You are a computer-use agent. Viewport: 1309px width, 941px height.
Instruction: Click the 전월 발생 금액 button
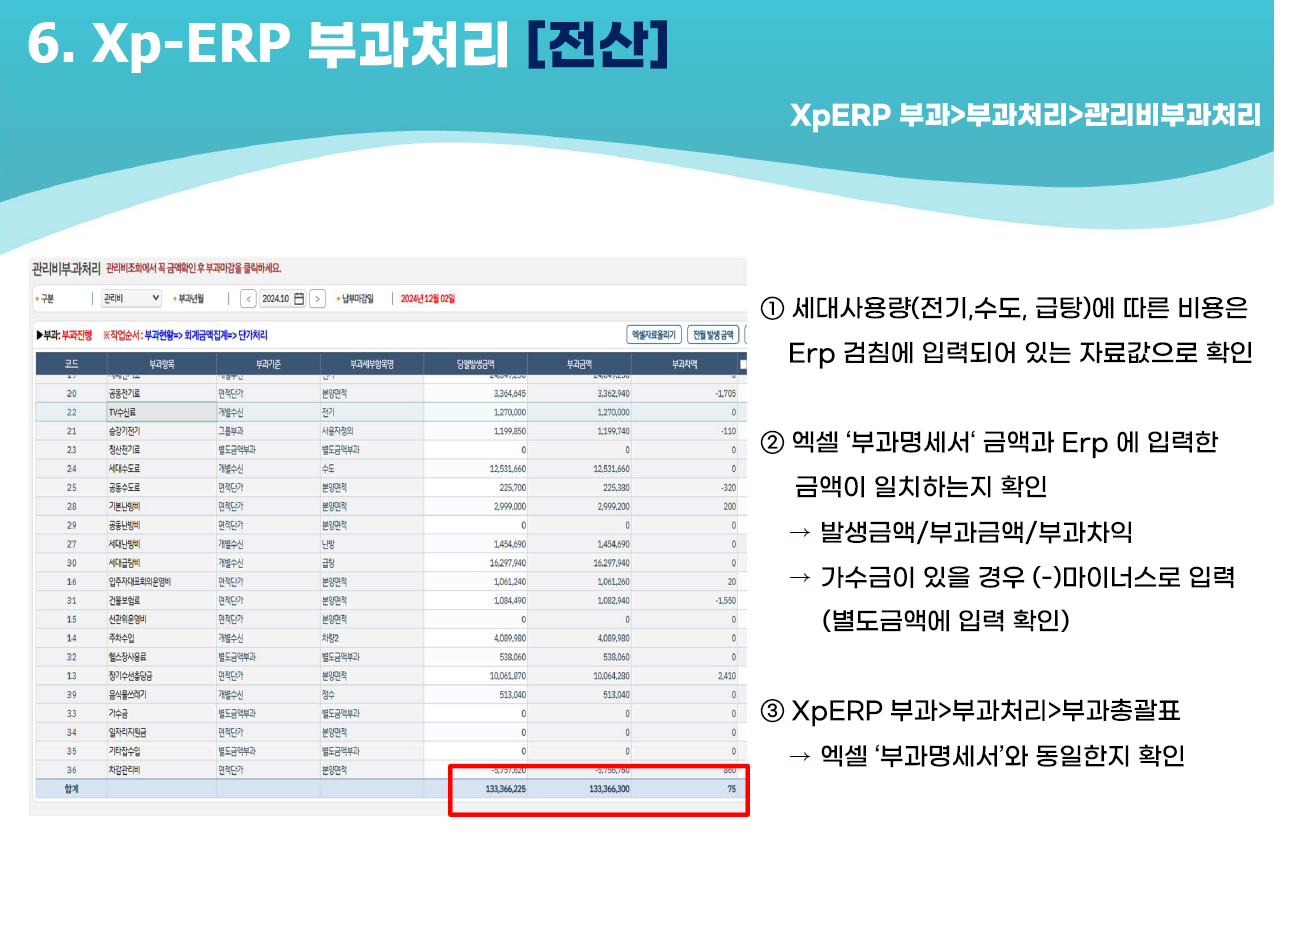(713, 335)
